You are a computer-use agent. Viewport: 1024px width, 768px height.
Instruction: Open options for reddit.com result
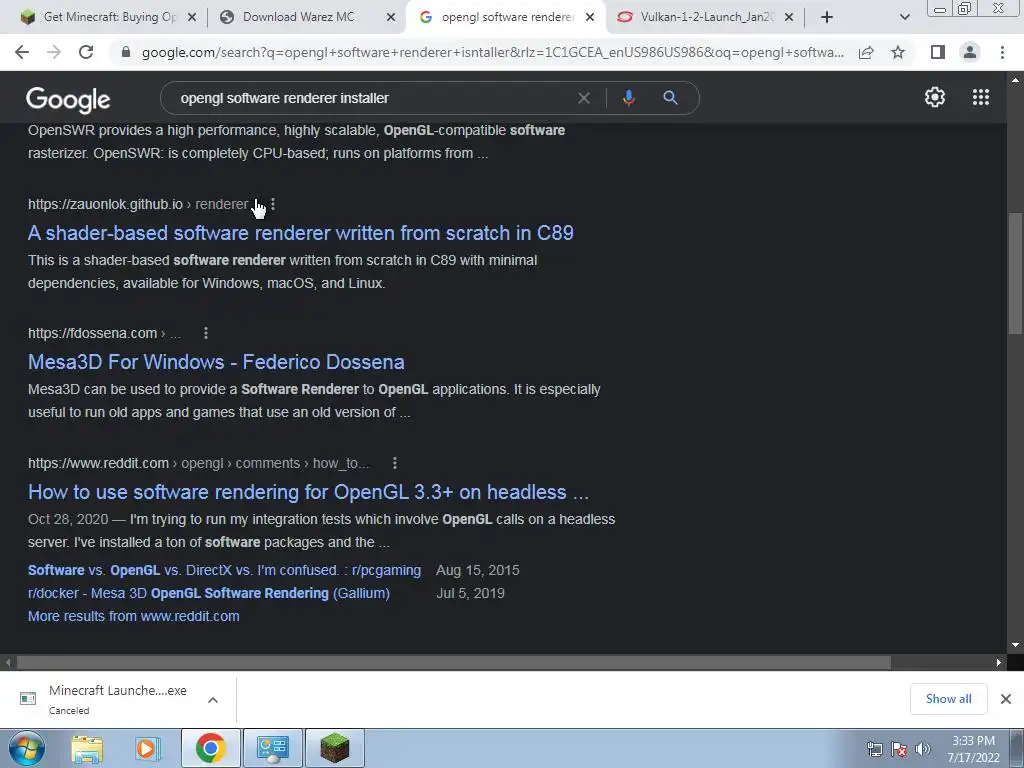[394, 463]
